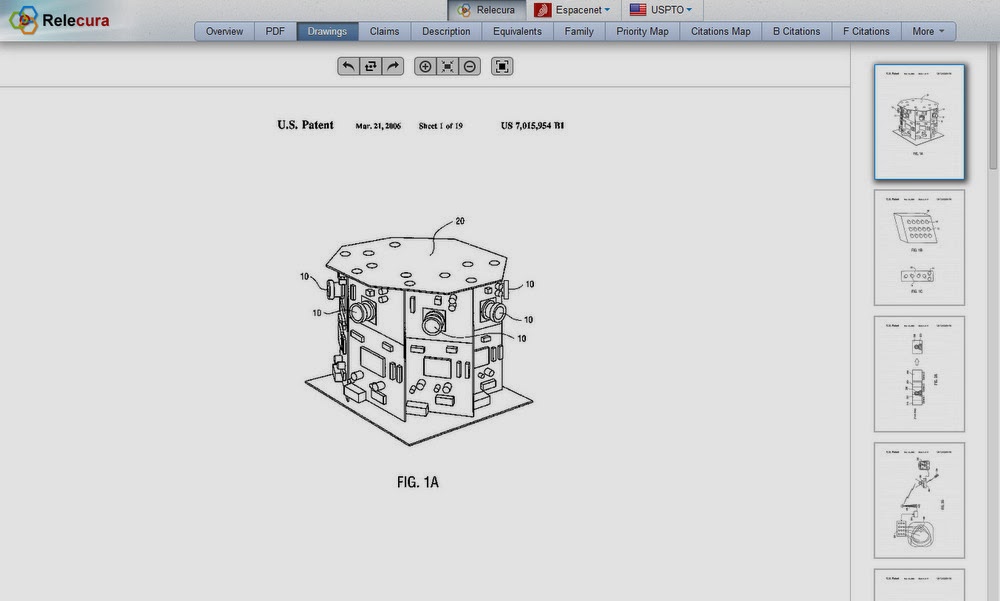
Task: Select the Drawings tab
Action: (327, 31)
